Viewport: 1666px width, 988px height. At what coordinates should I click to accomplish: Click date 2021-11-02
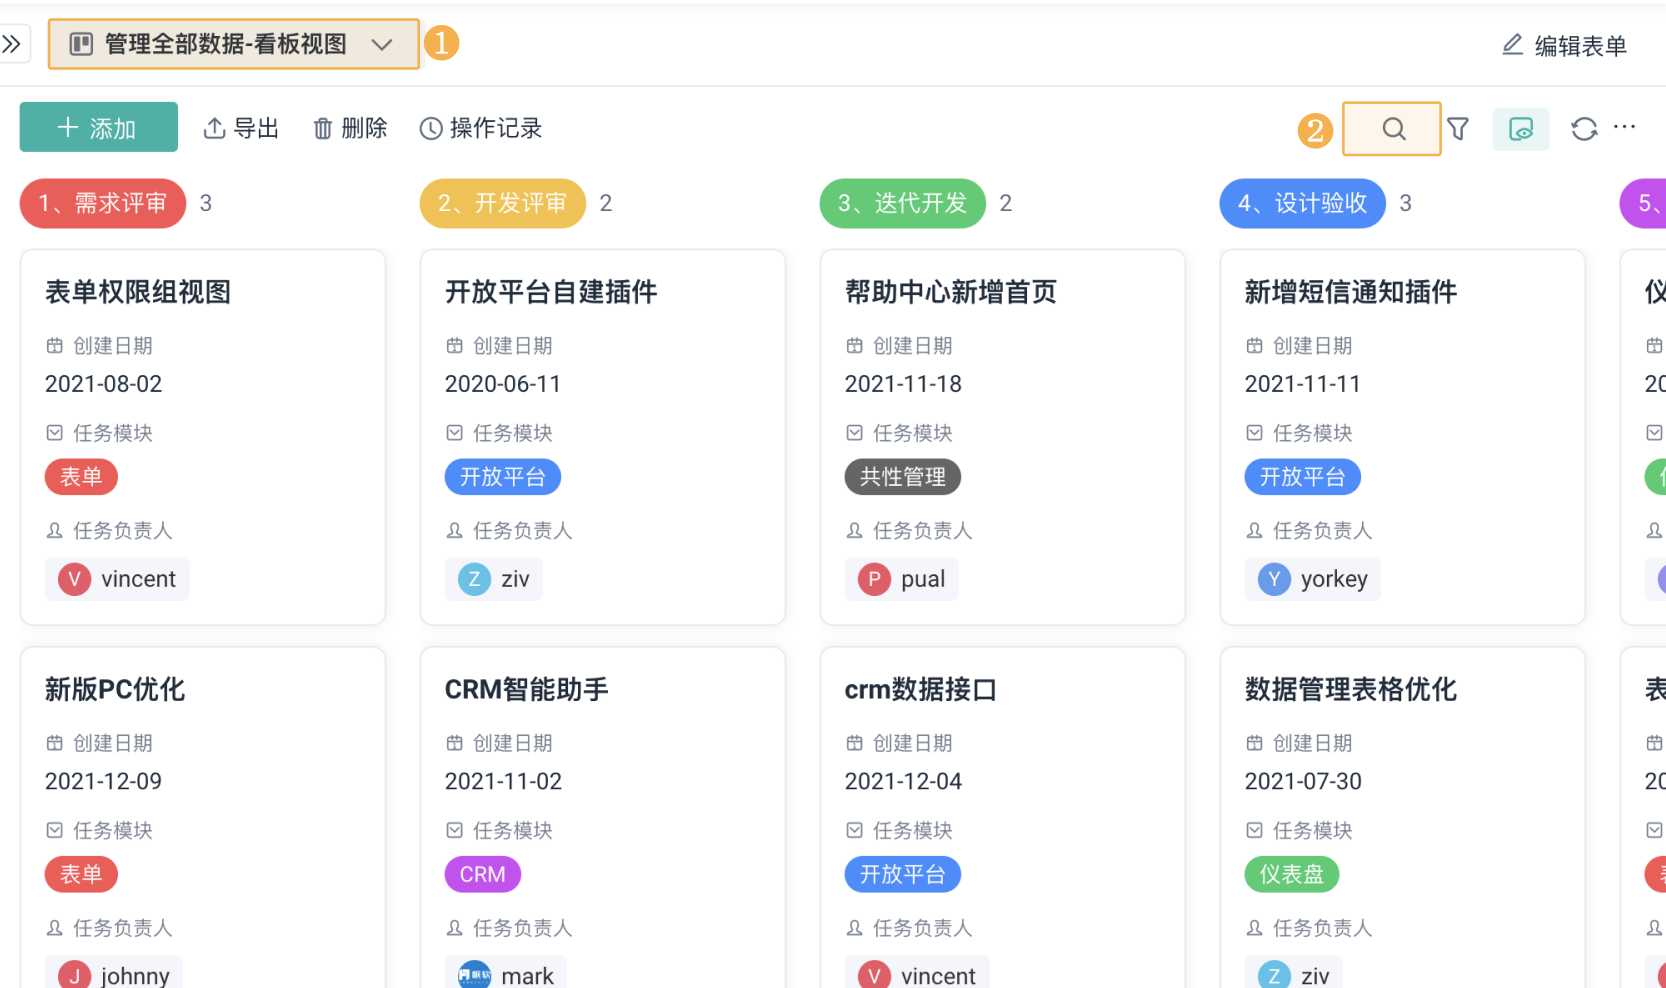click(504, 782)
